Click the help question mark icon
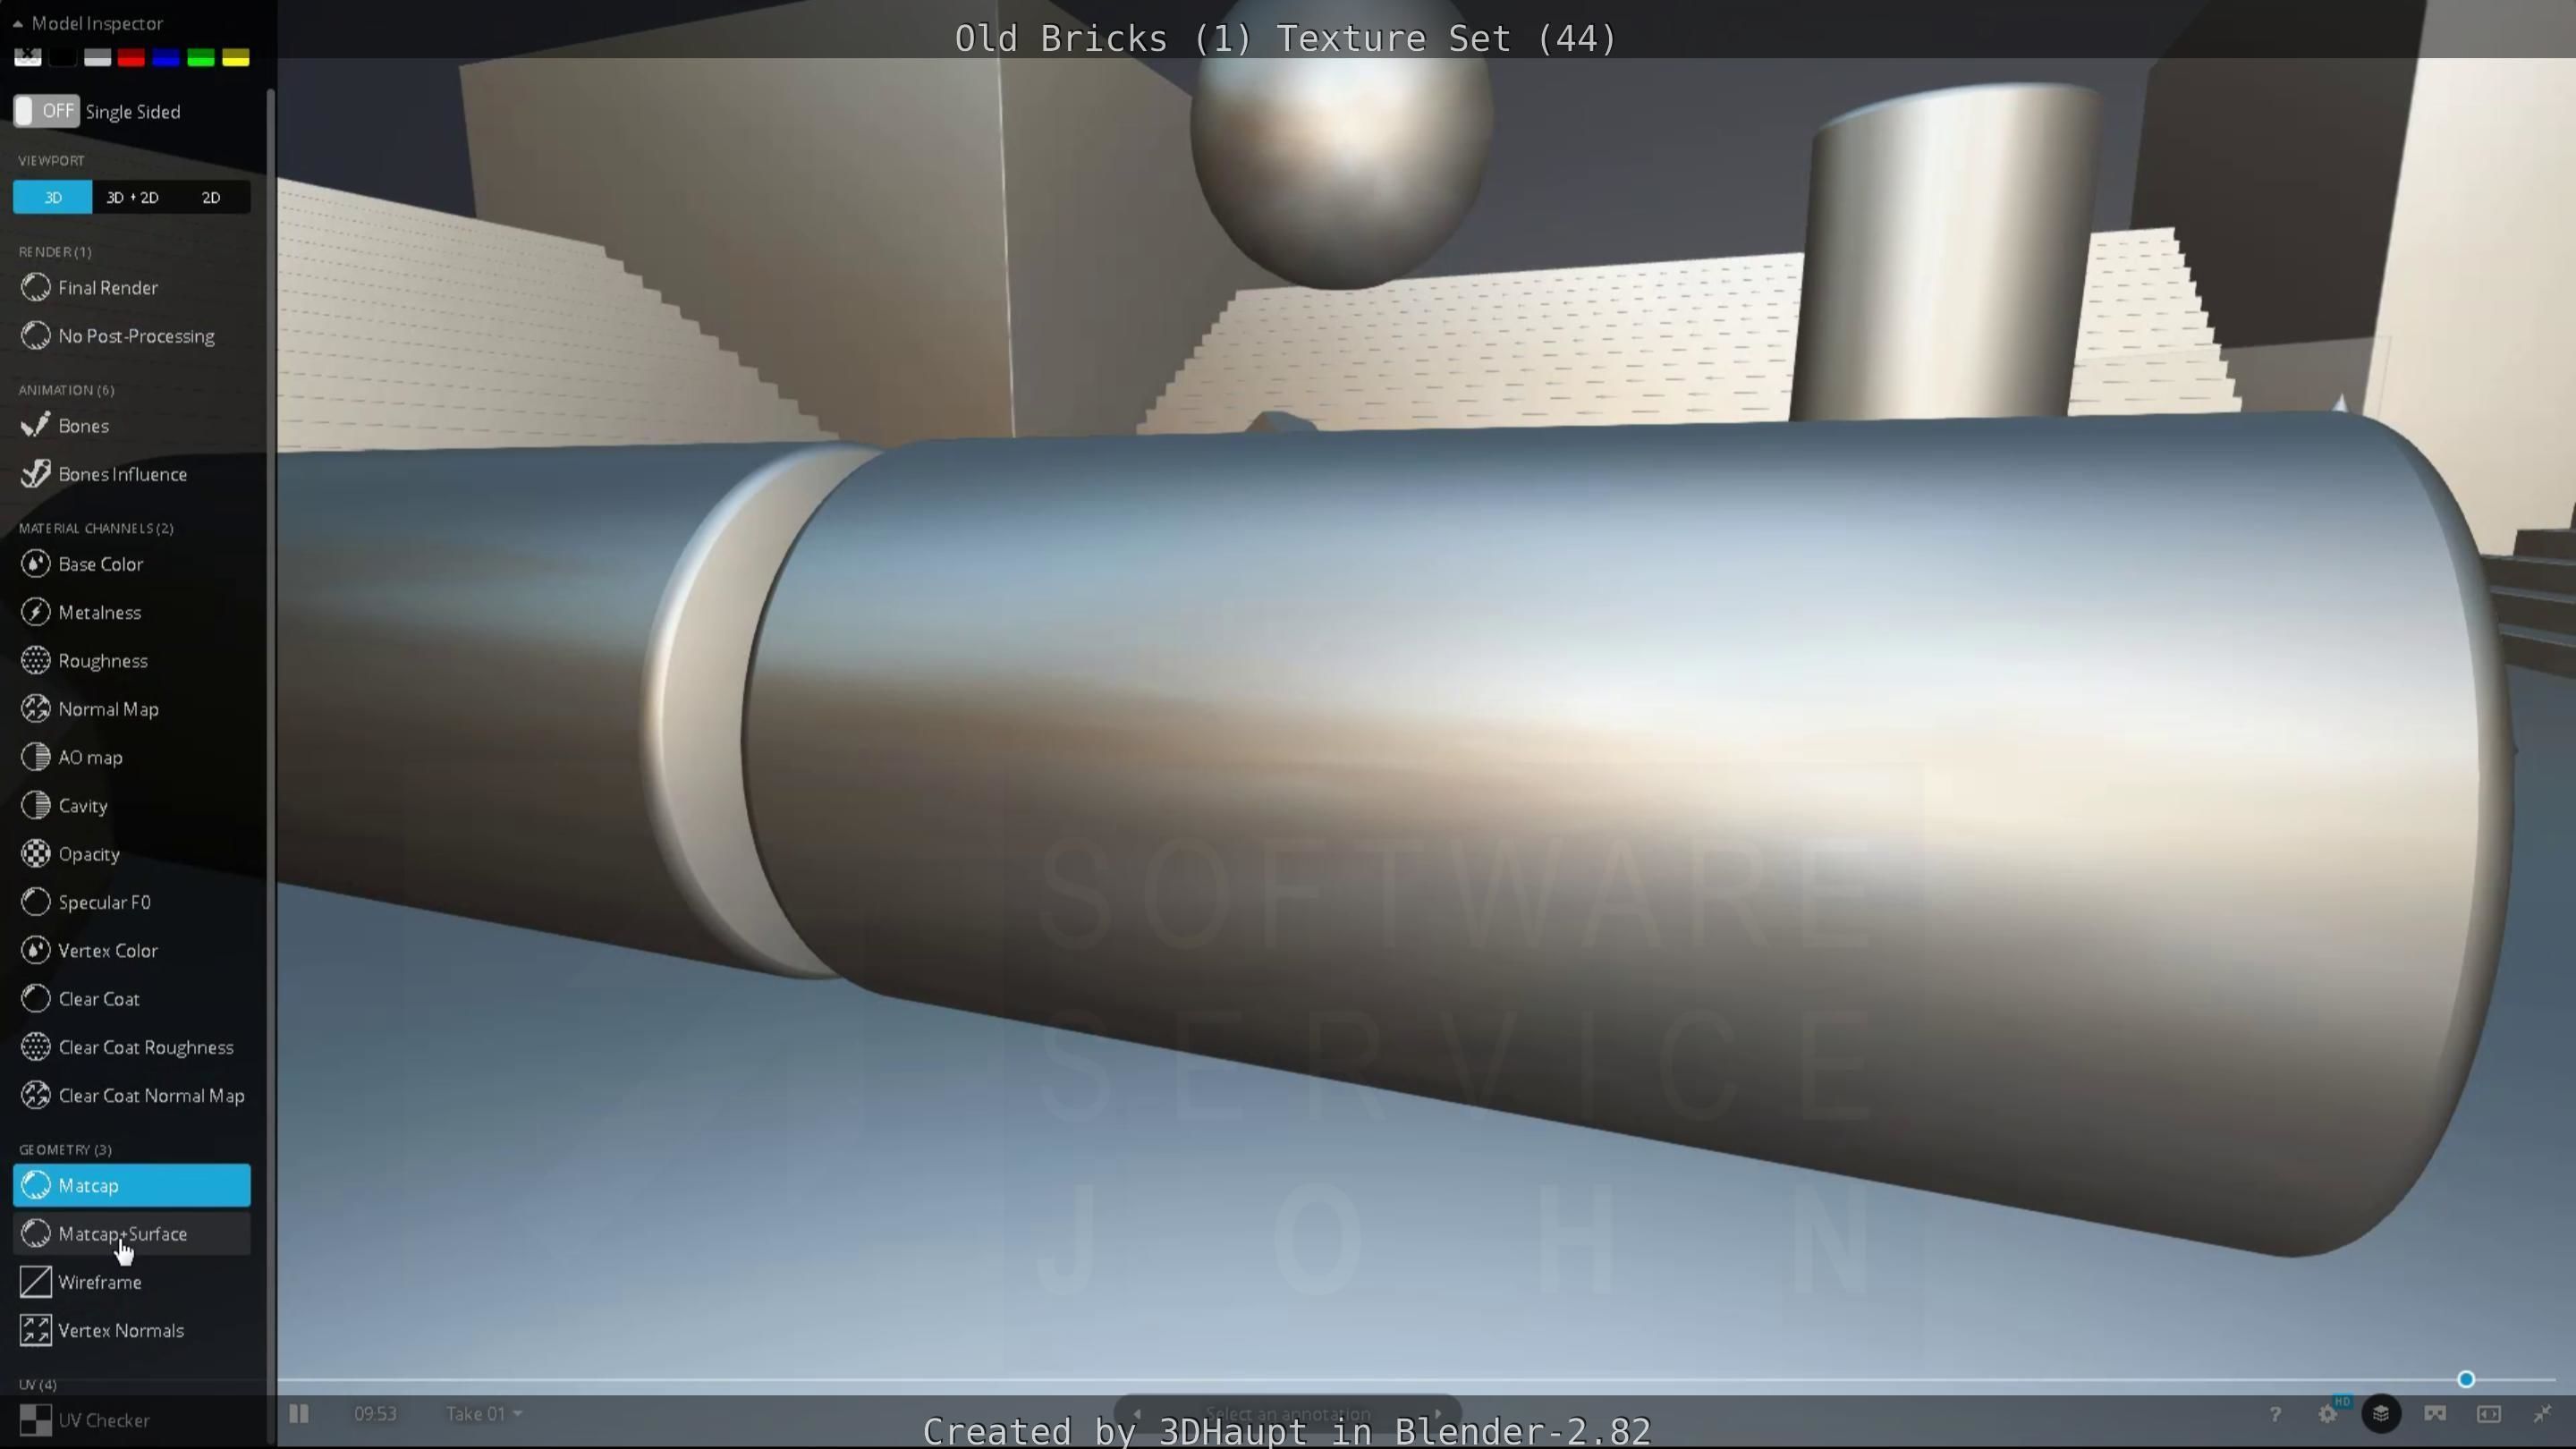 [2275, 1413]
